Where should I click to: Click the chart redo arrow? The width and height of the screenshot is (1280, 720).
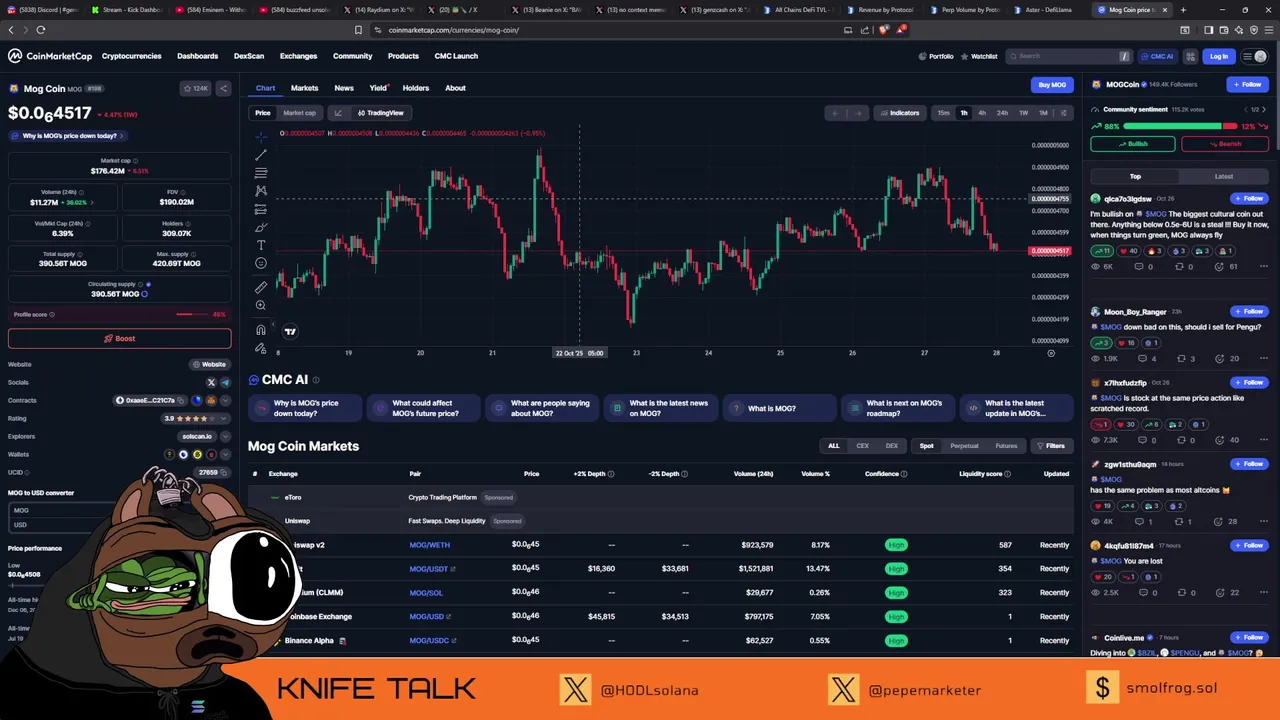(x=857, y=113)
